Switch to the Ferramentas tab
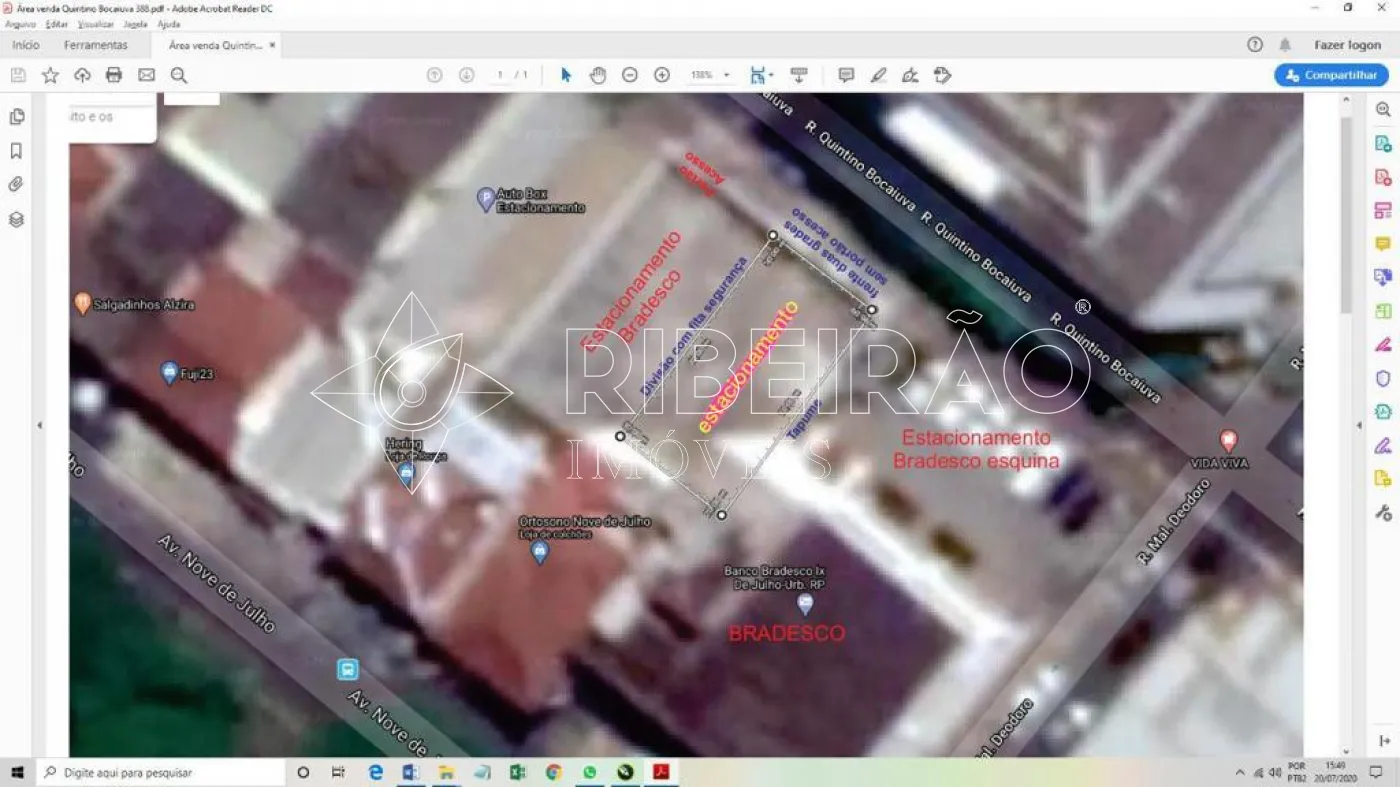Screen dimensions: 1400x787 [96, 45]
